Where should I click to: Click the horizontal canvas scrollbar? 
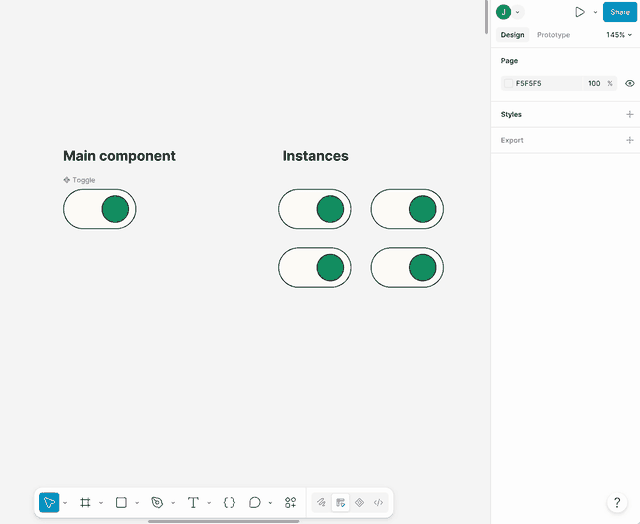[224, 521]
